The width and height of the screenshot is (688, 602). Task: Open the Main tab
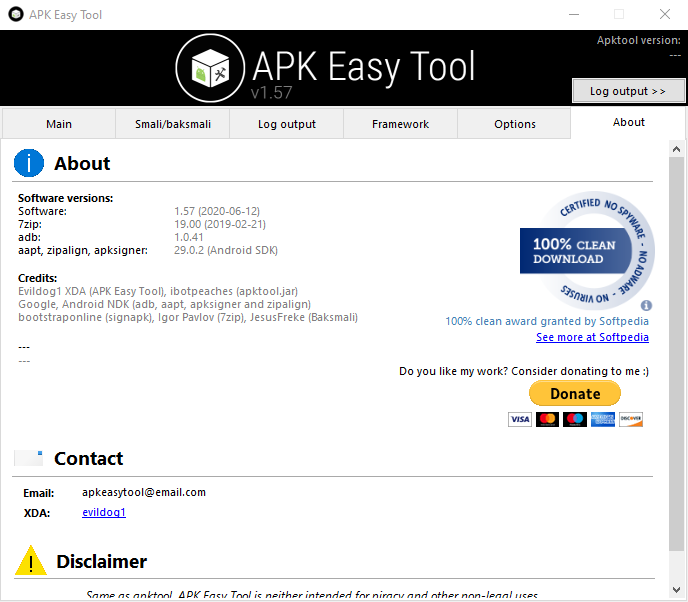(59, 124)
